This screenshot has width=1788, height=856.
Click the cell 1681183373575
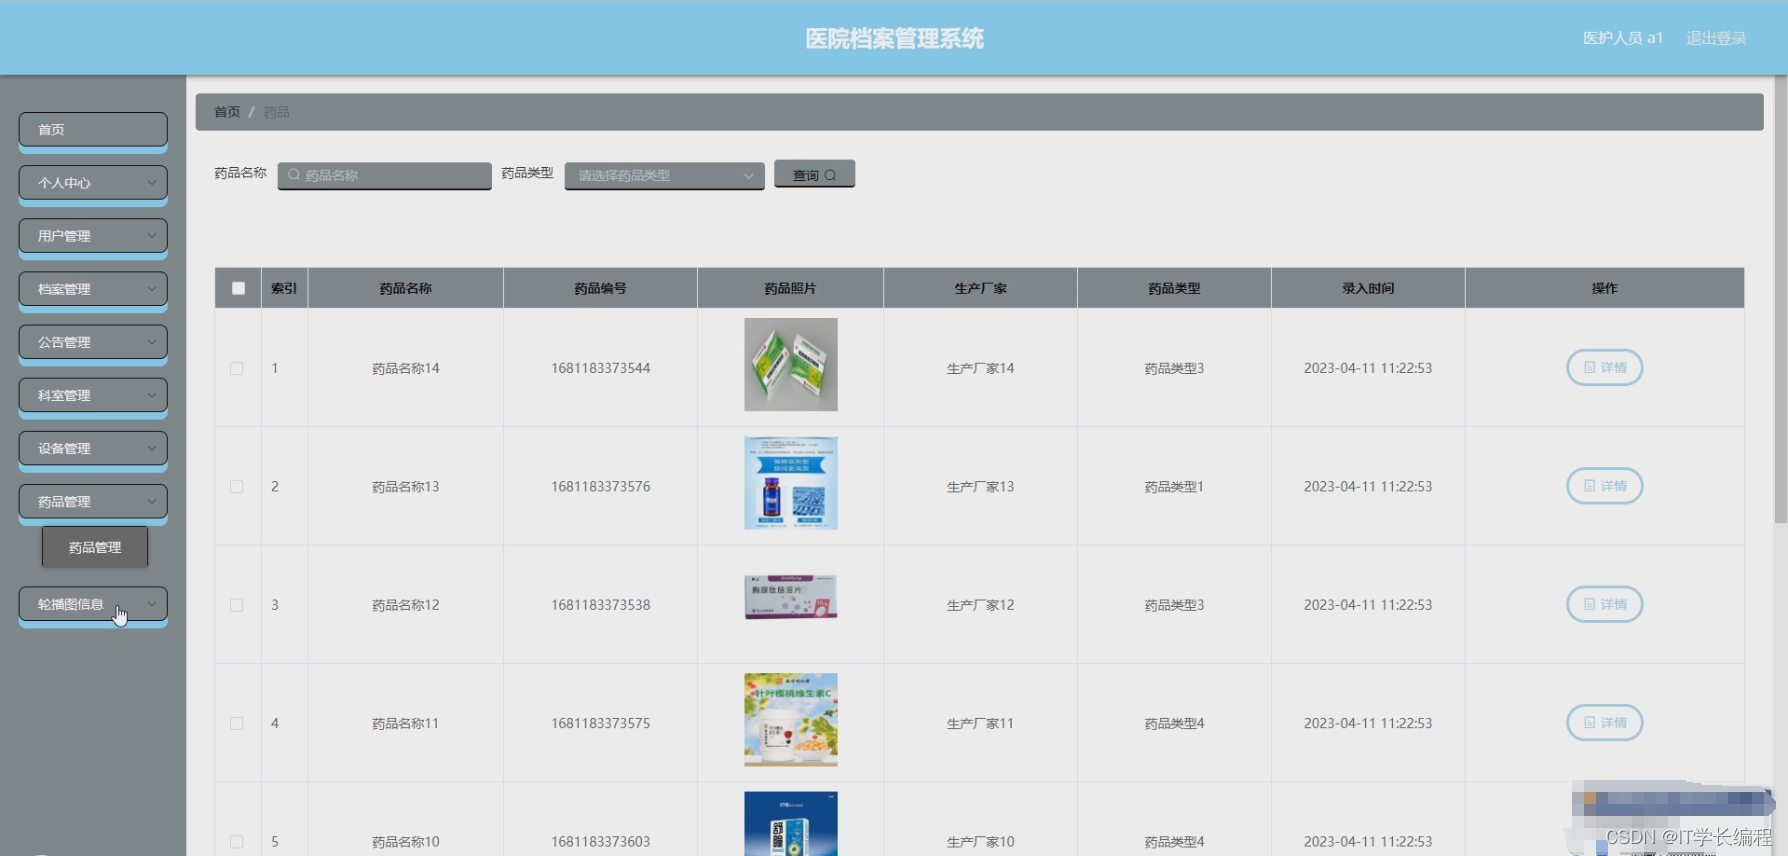pyautogui.click(x=600, y=723)
